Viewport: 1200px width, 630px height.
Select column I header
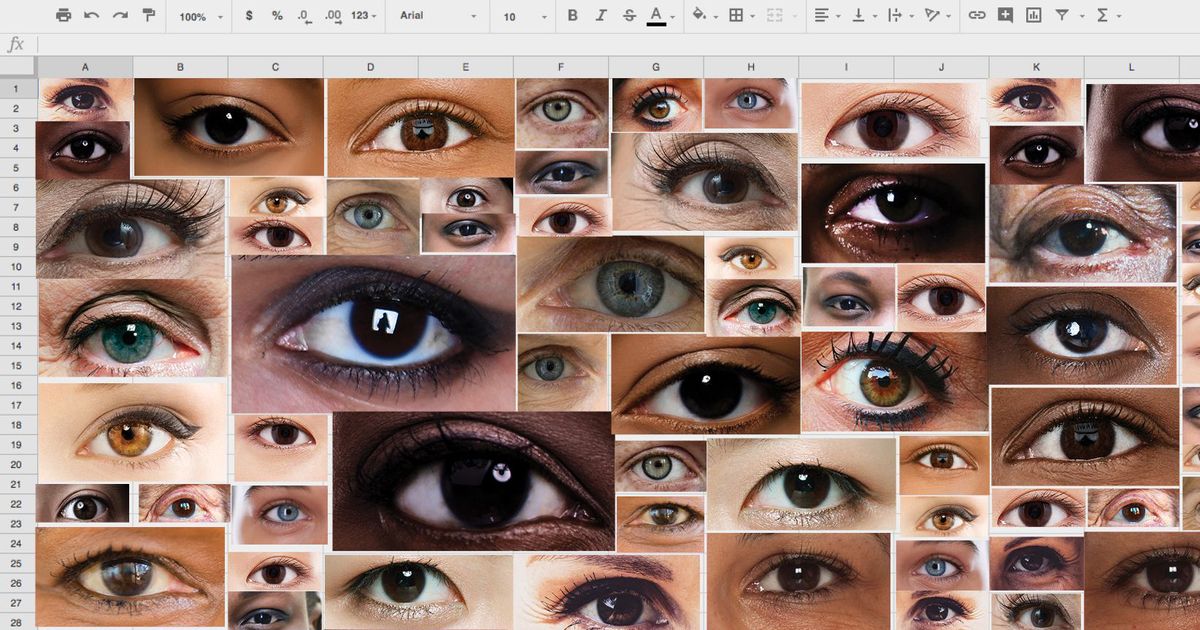click(846, 67)
